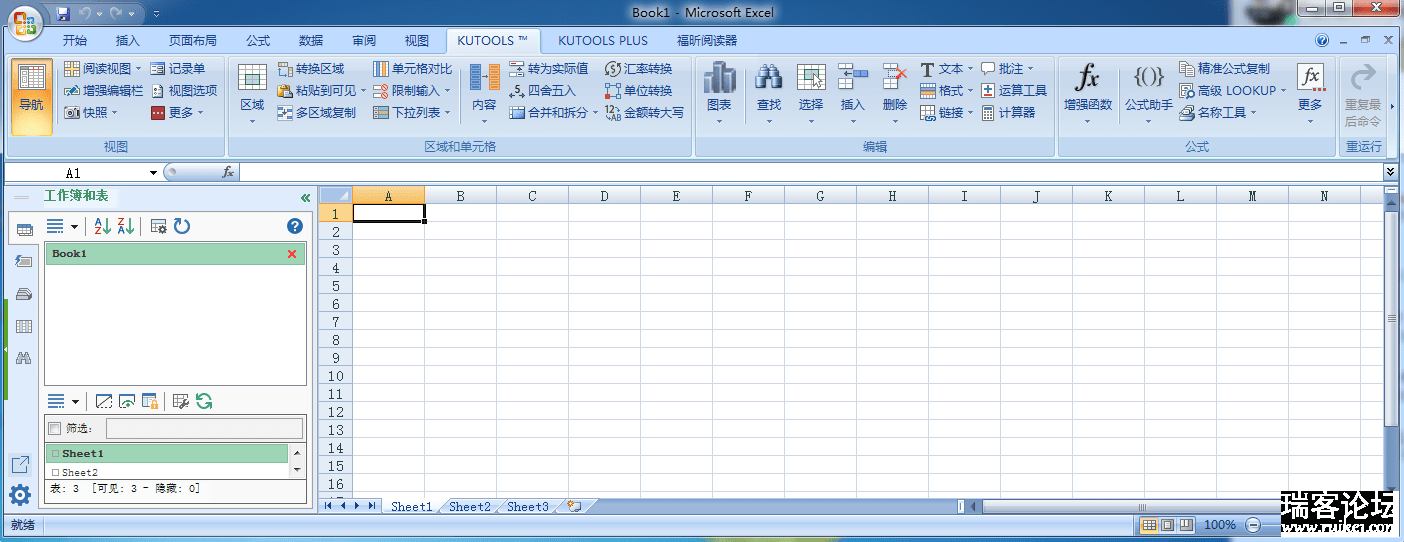This screenshot has width=1404, height=542.
Task: Click the sheet filter text field
Action: (204, 428)
